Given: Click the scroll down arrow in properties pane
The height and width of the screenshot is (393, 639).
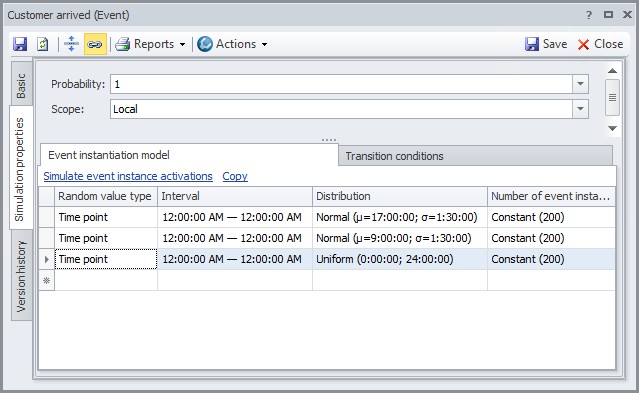Looking at the screenshot, I should (x=612, y=128).
